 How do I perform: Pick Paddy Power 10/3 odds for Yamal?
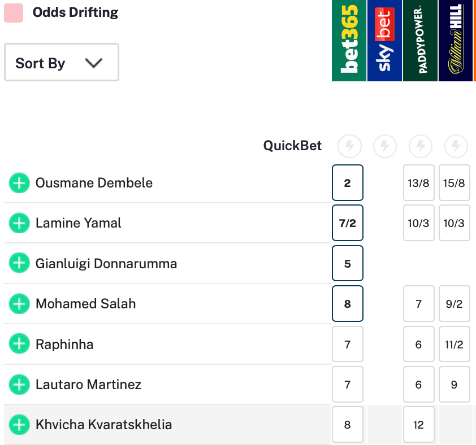click(x=419, y=223)
